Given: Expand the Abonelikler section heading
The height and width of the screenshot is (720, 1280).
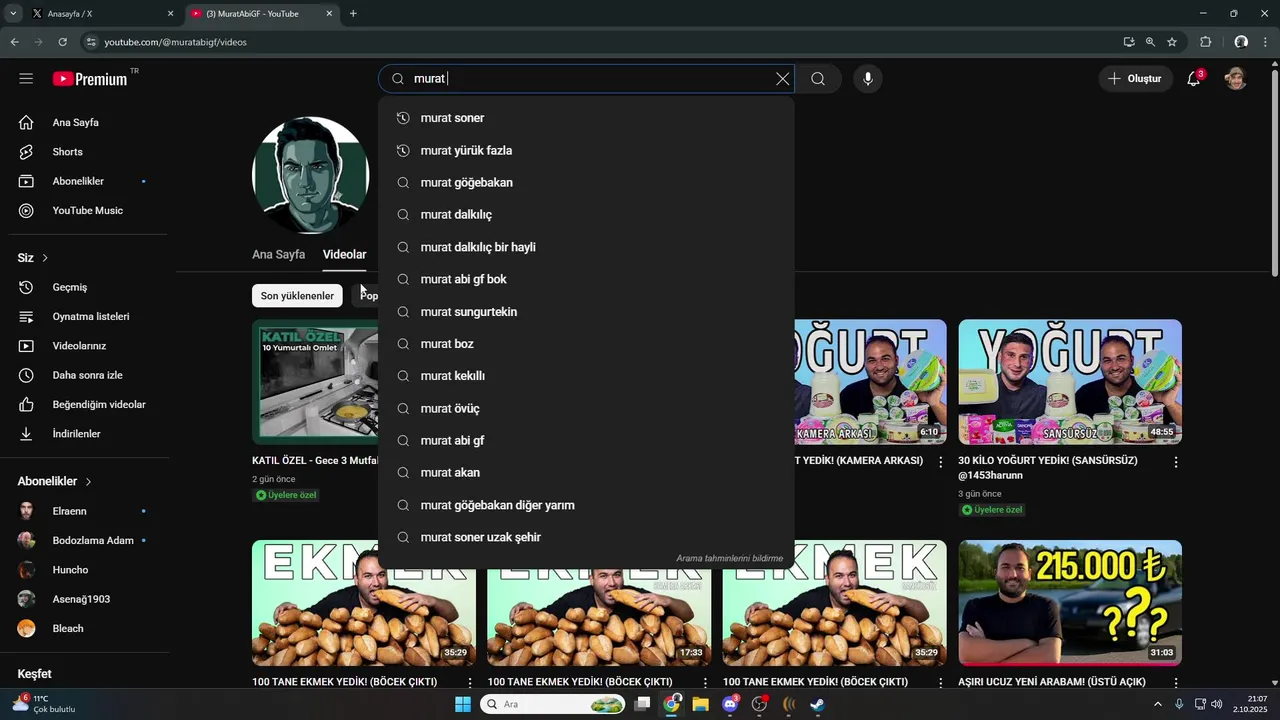Looking at the screenshot, I should click(x=55, y=481).
